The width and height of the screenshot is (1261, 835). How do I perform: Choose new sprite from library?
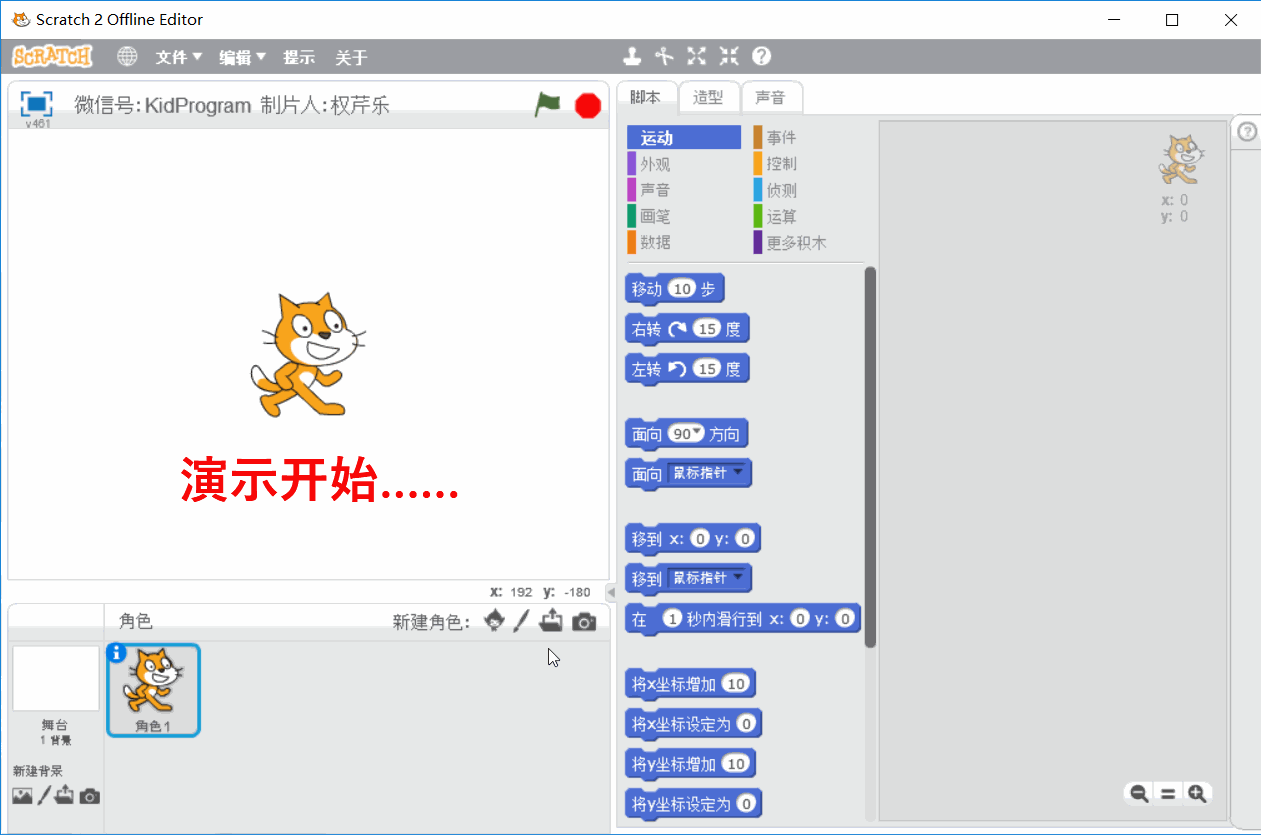[x=494, y=621]
